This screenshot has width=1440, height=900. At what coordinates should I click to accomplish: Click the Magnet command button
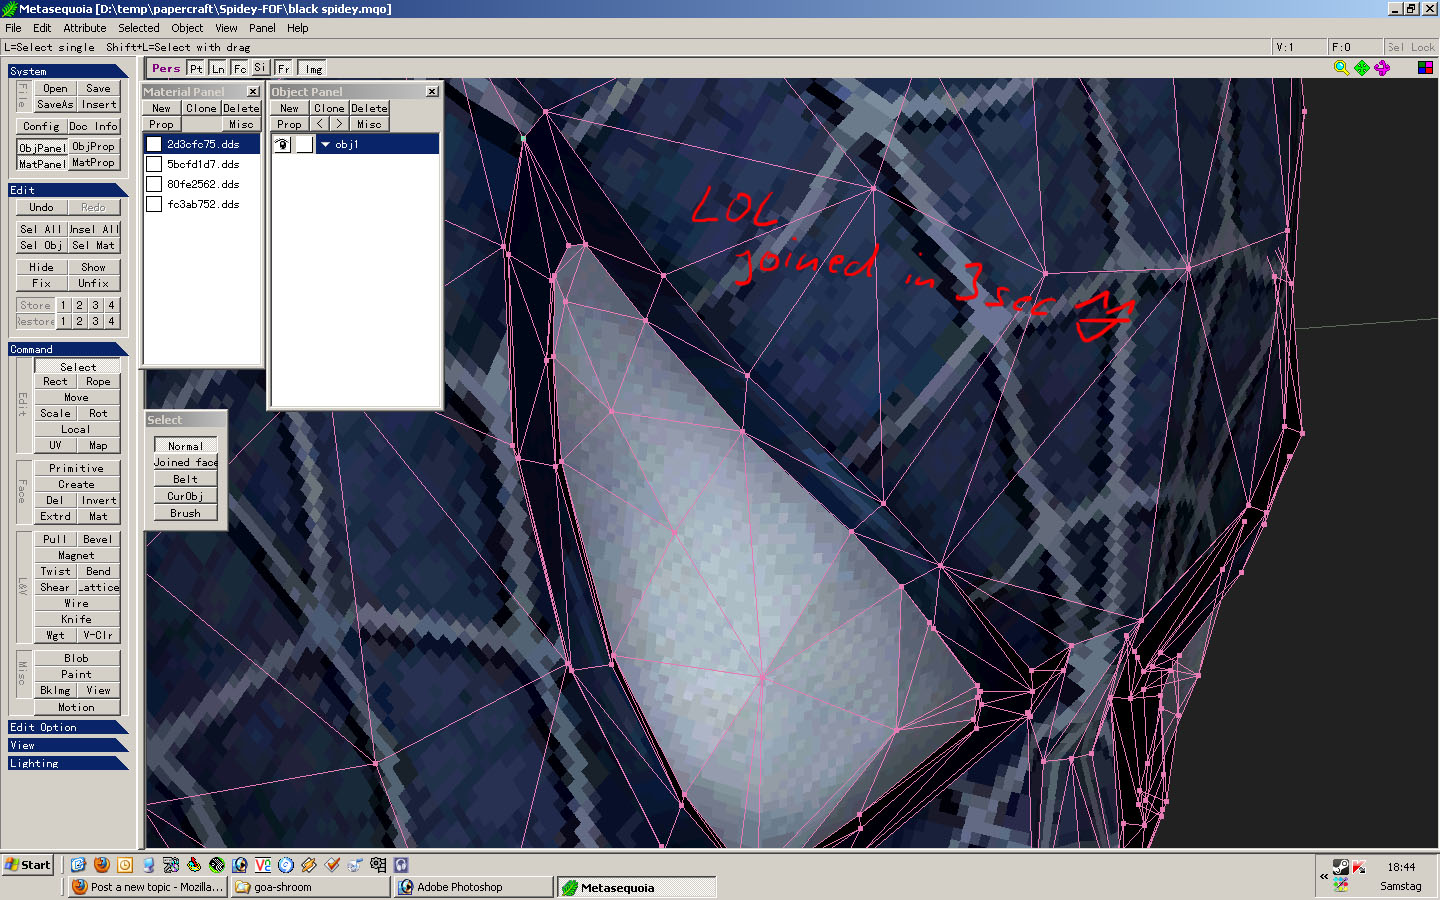pyautogui.click(x=77, y=555)
